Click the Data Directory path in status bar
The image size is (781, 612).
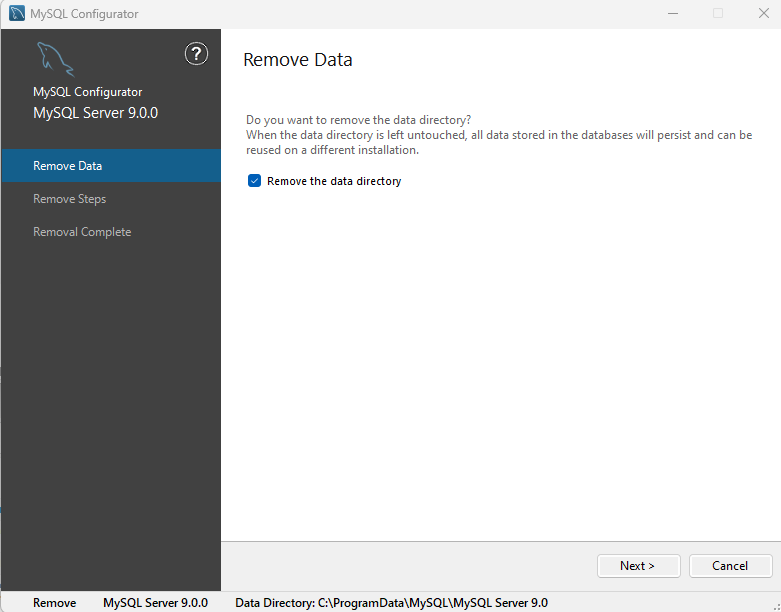[391, 603]
